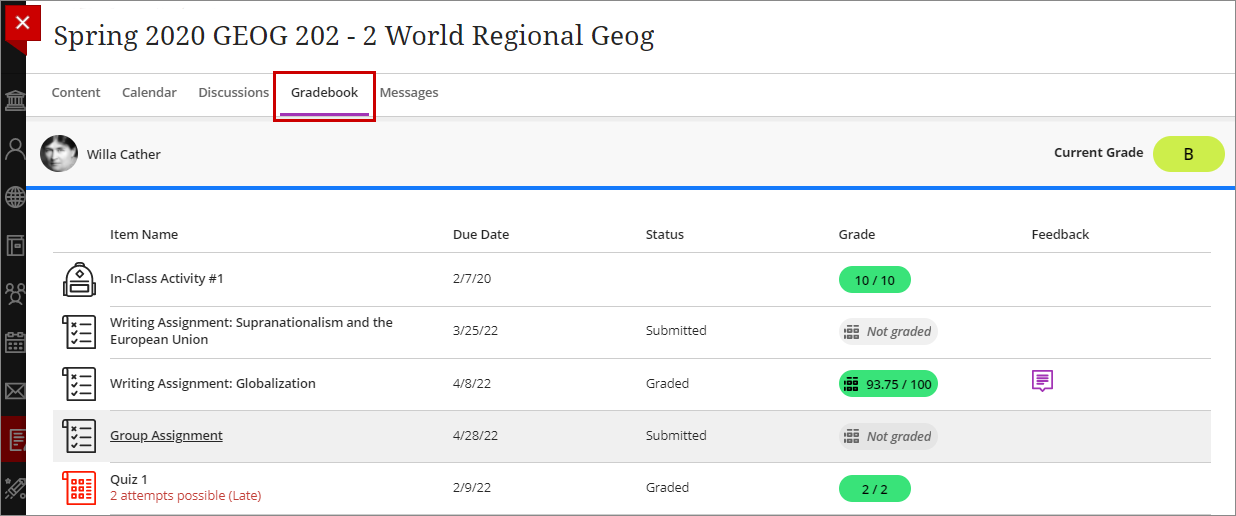
Task: Click the 93.75 / 100 grade pill
Action: tap(888, 384)
